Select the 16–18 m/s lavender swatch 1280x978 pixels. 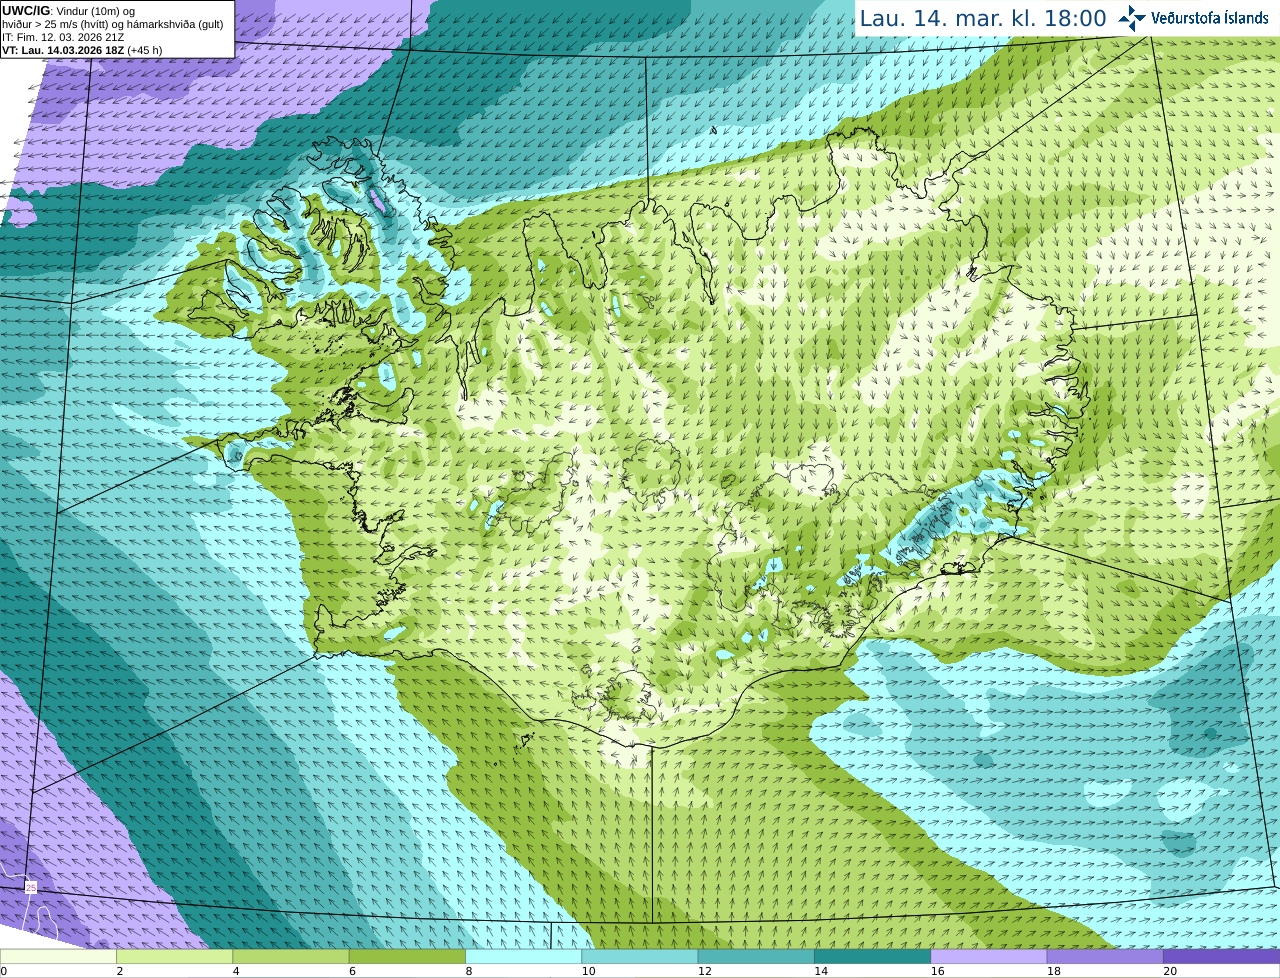tap(989, 956)
